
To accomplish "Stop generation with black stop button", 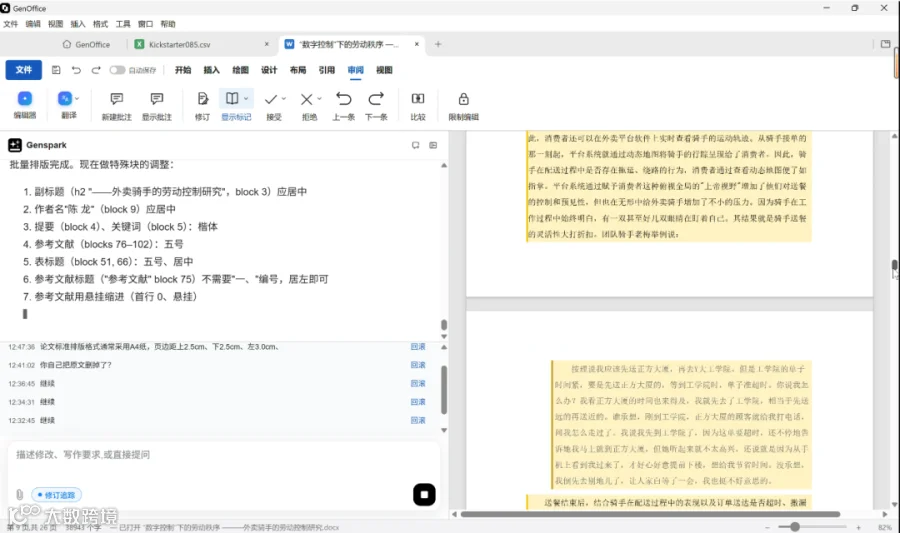I will pyautogui.click(x=424, y=495).
